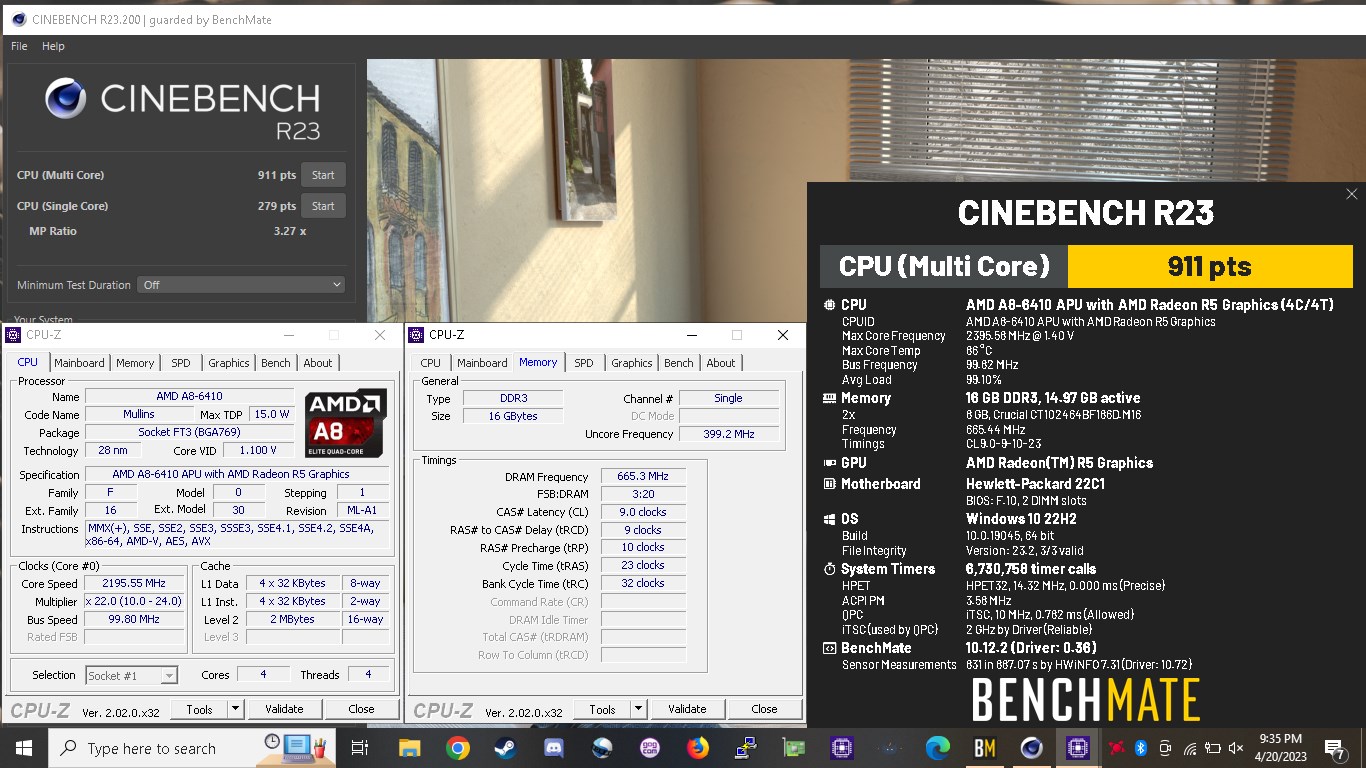Open GOG Galaxy from the taskbar
The width and height of the screenshot is (1366, 768).
coord(650,748)
